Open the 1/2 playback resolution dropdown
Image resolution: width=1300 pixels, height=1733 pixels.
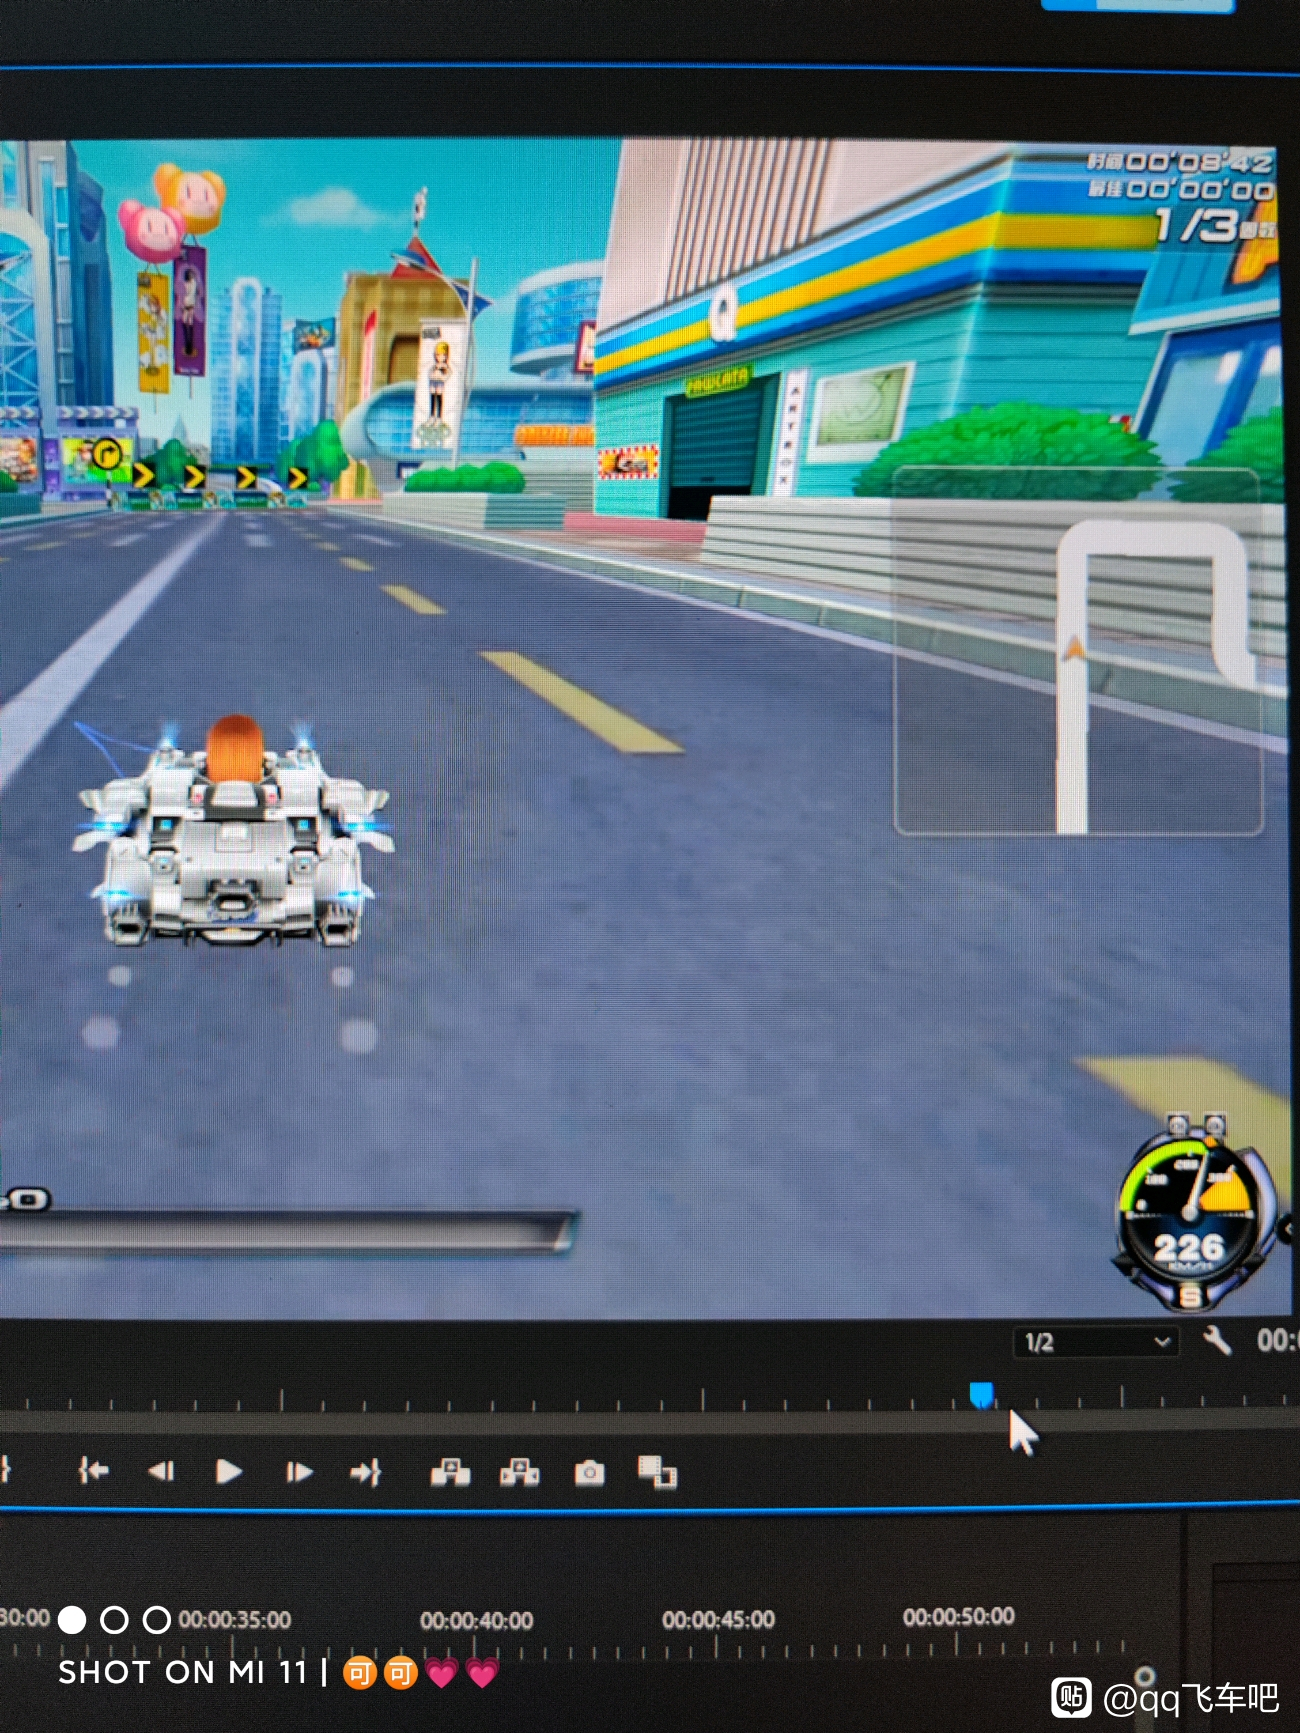tap(1096, 1342)
